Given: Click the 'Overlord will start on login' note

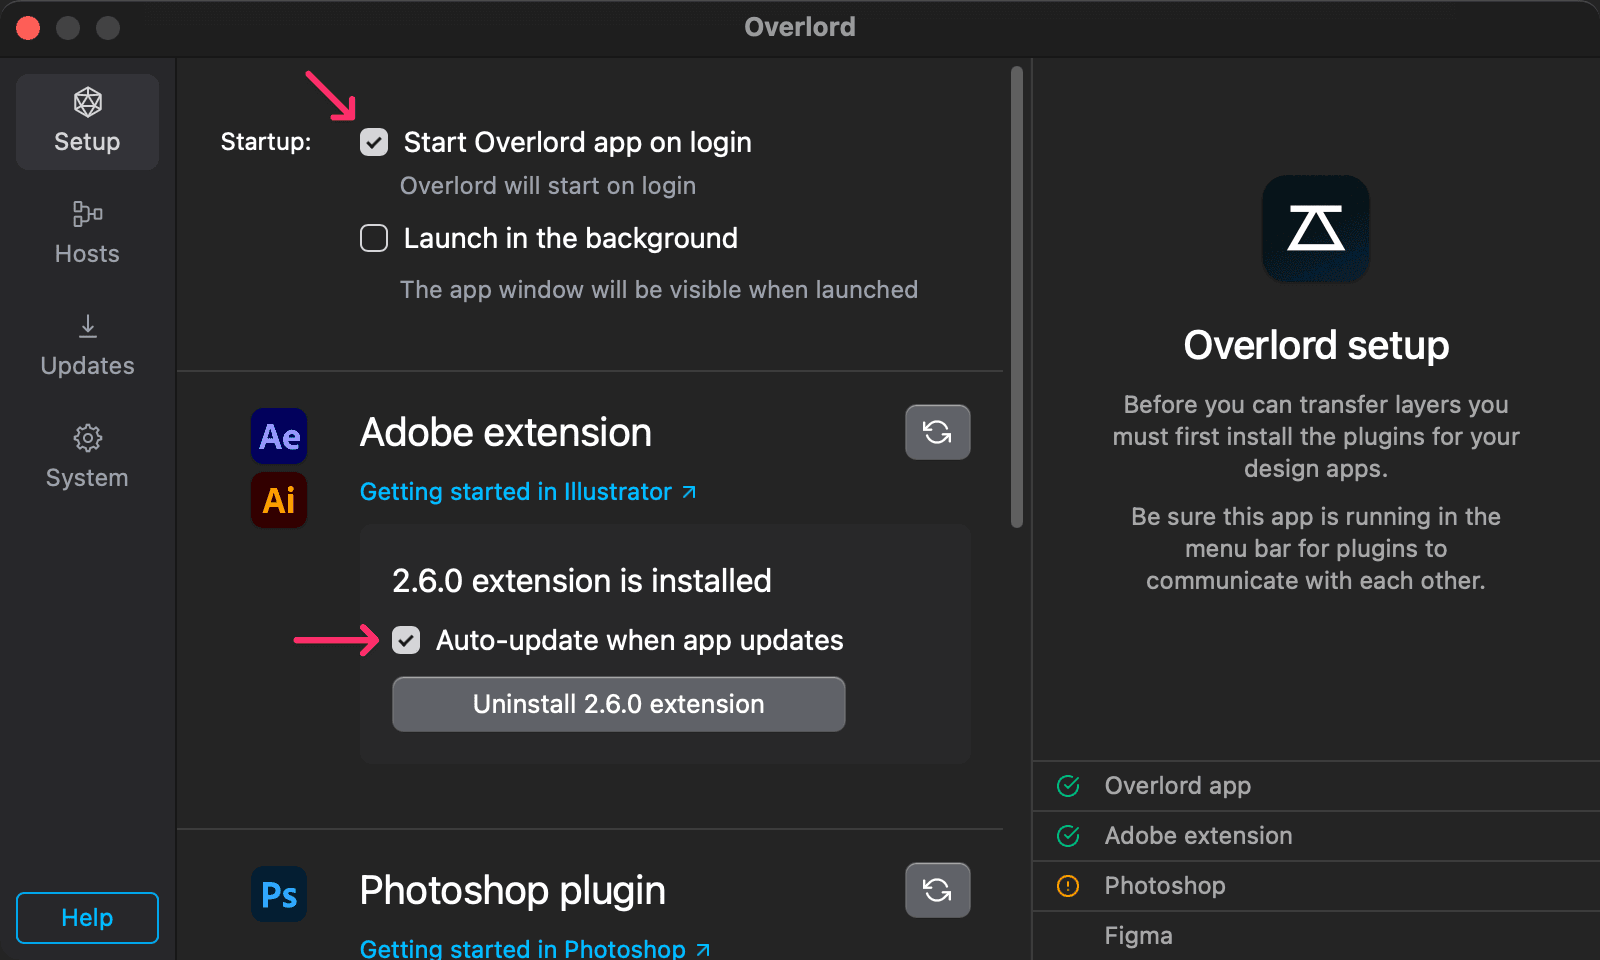Looking at the screenshot, I should (x=548, y=186).
